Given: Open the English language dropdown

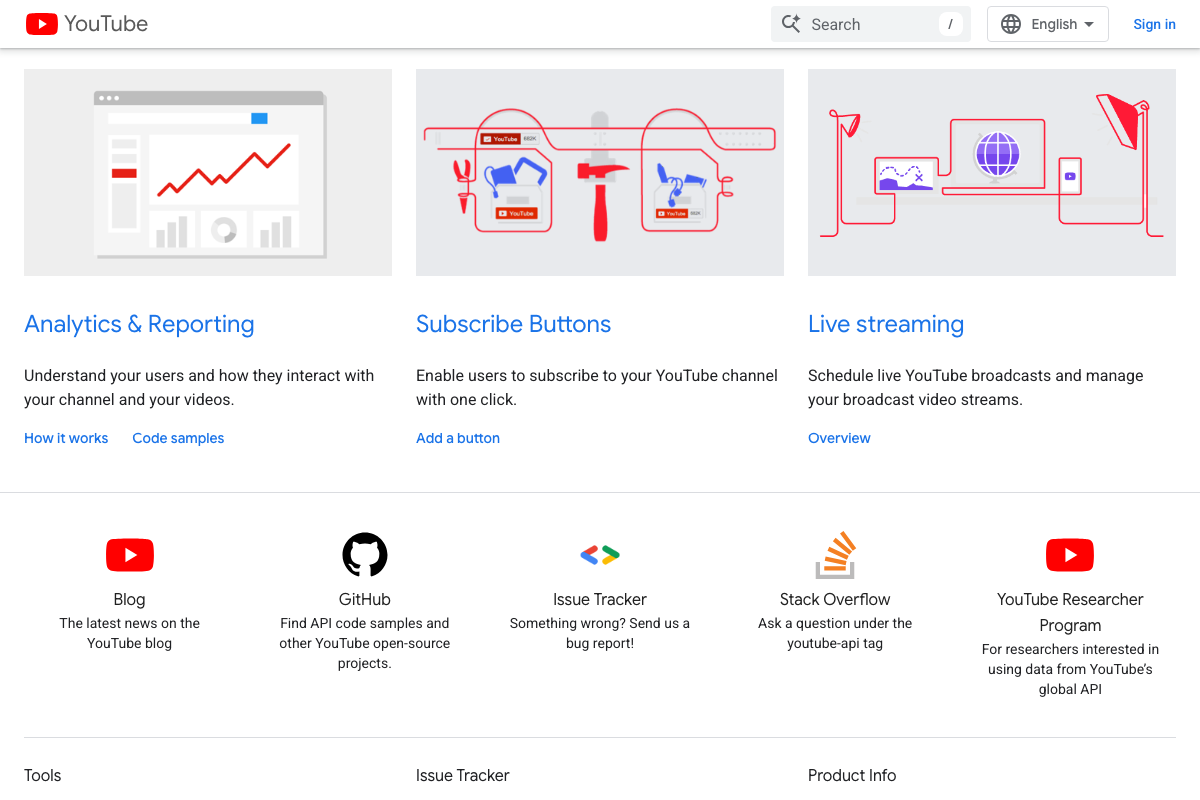Looking at the screenshot, I should point(1048,24).
